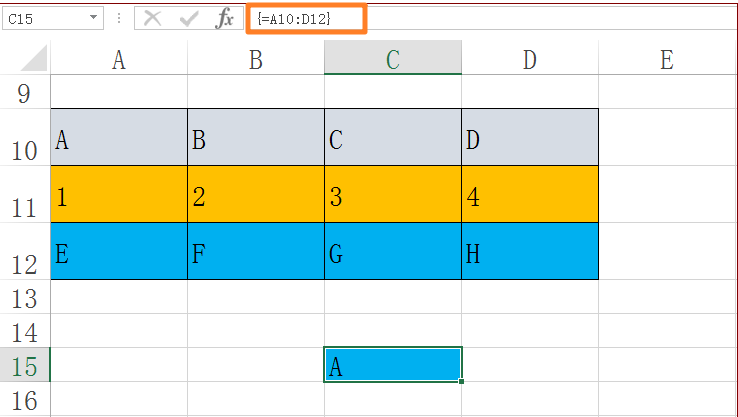Image resolution: width=738 pixels, height=417 pixels.
Task: Click the formula bar grip dots handle
Action: click(x=119, y=18)
